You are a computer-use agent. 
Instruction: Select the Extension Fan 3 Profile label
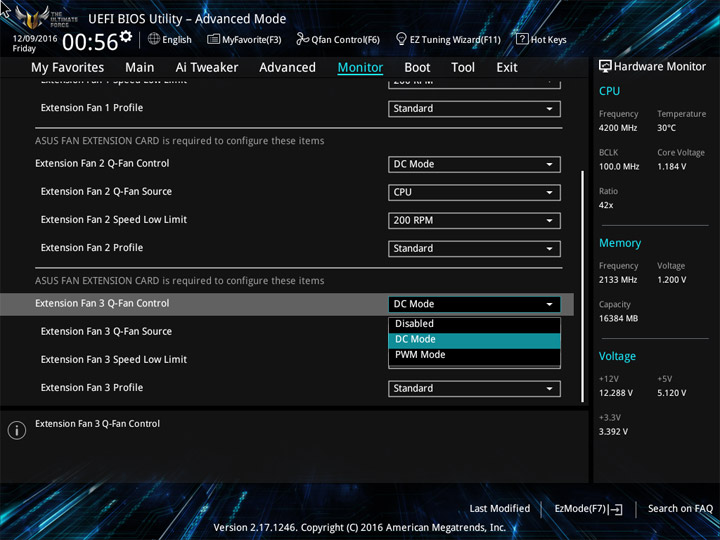tap(92, 388)
